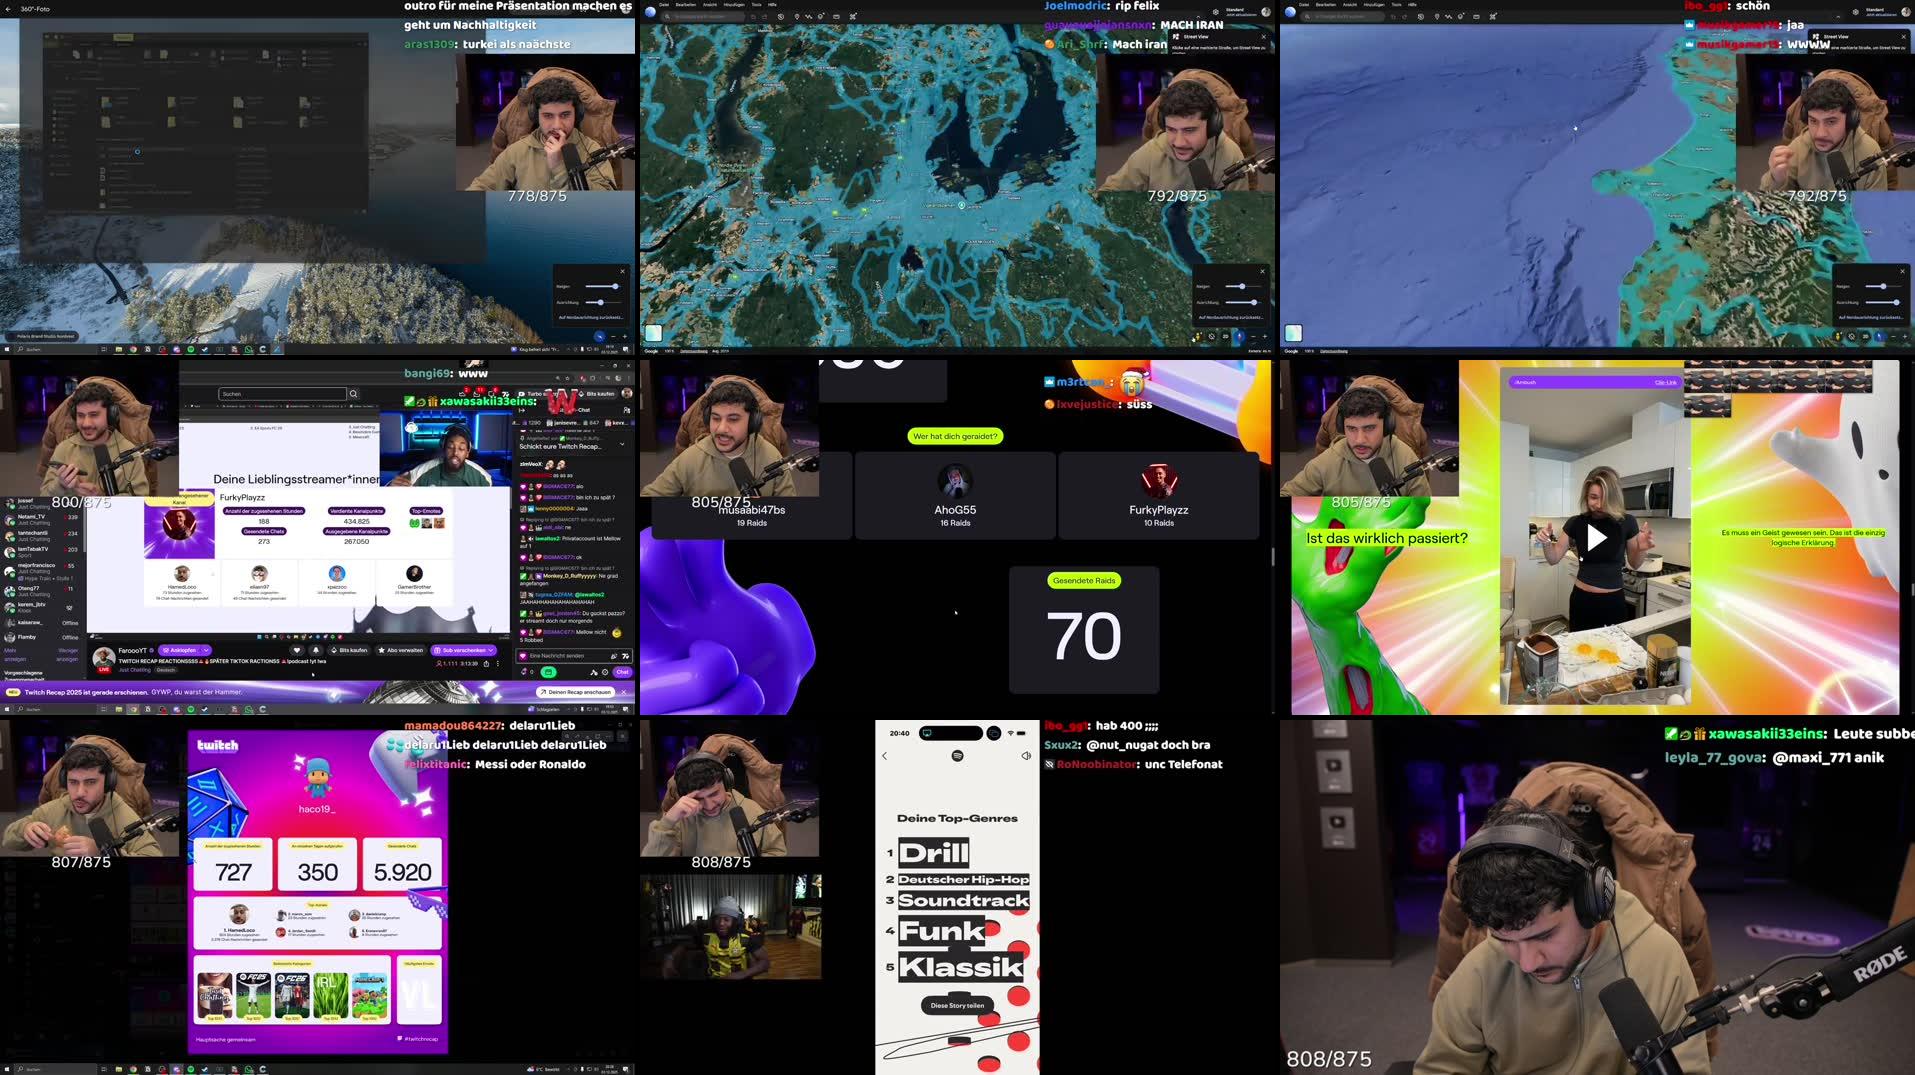Click the search magnifier in Google Earth

click(x=667, y=15)
